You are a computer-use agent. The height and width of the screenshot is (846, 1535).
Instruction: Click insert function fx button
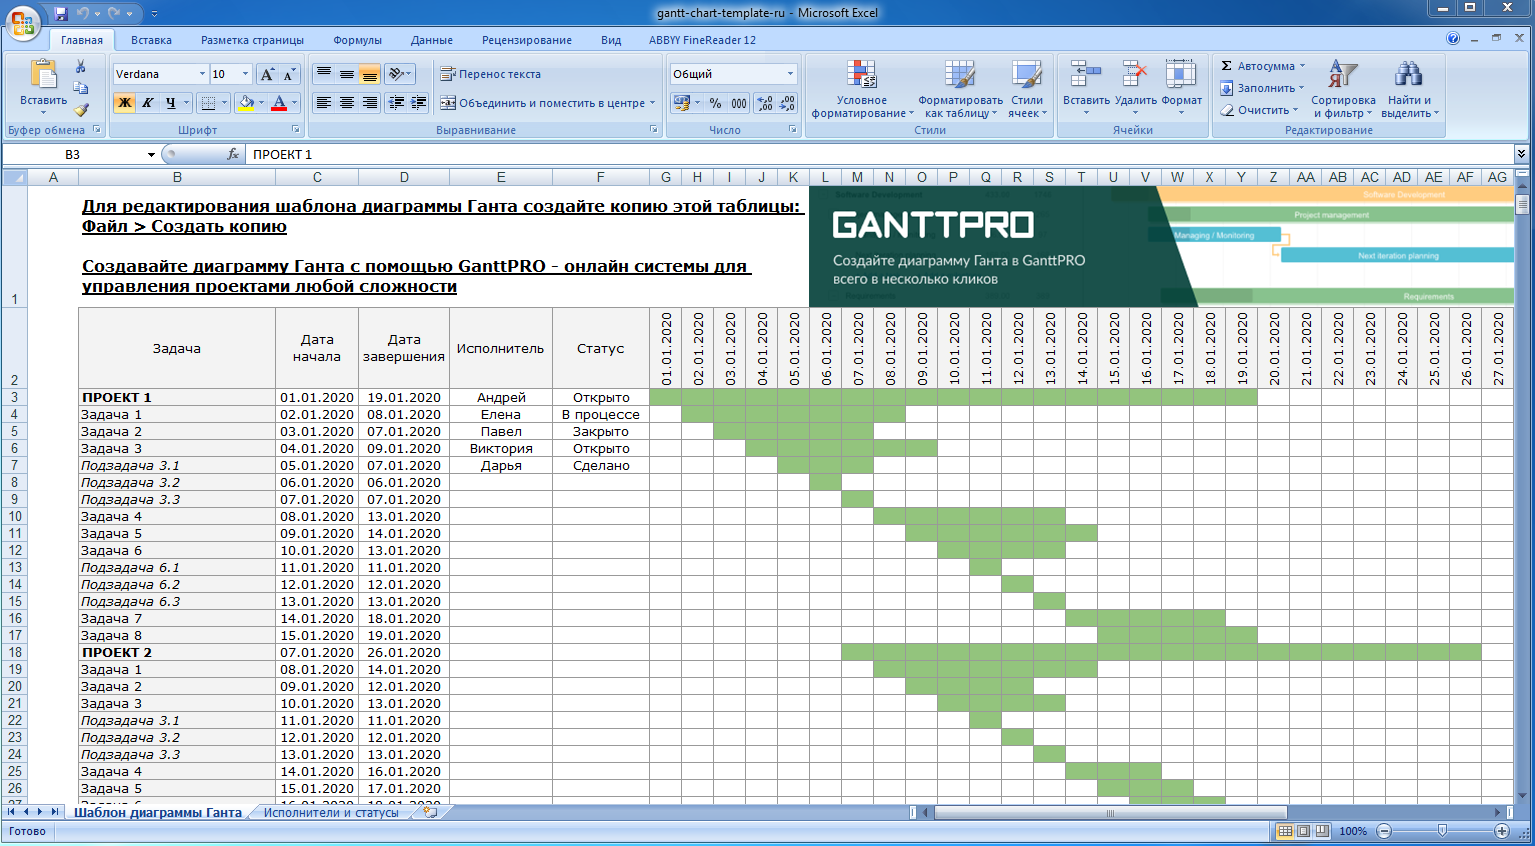[x=233, y=154]
